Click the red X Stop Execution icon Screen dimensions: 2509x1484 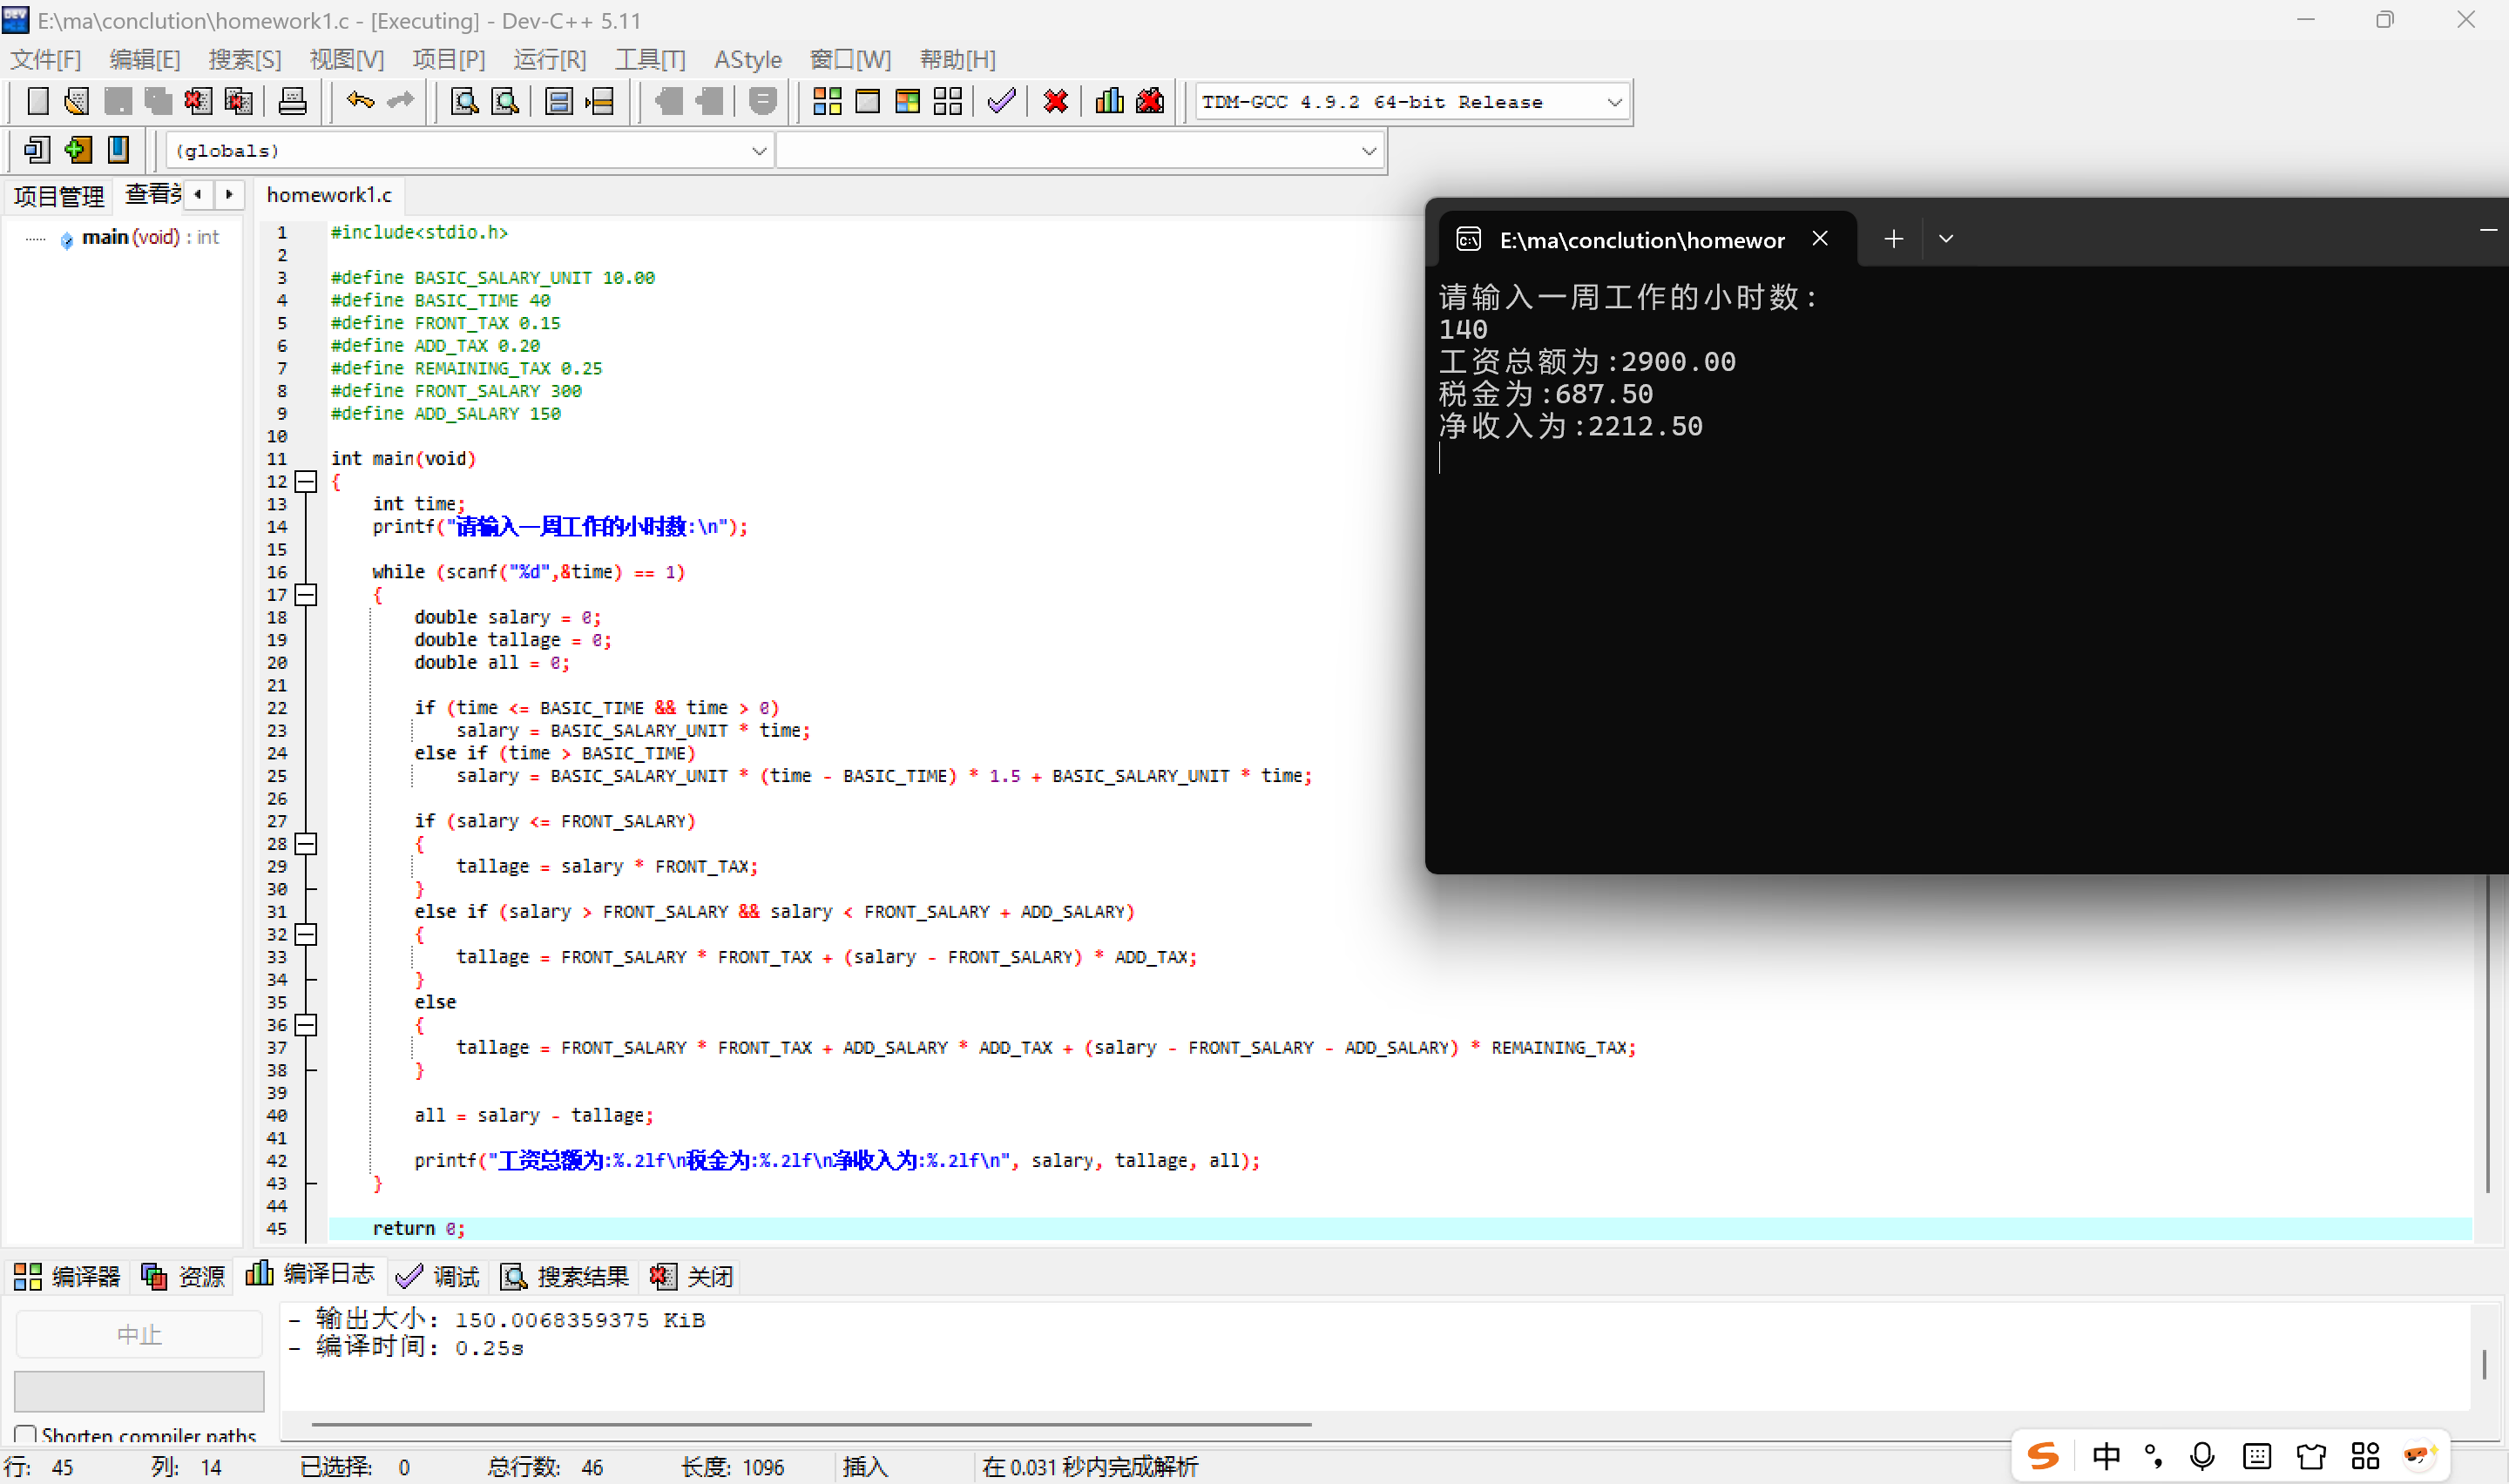[1055, 101]
